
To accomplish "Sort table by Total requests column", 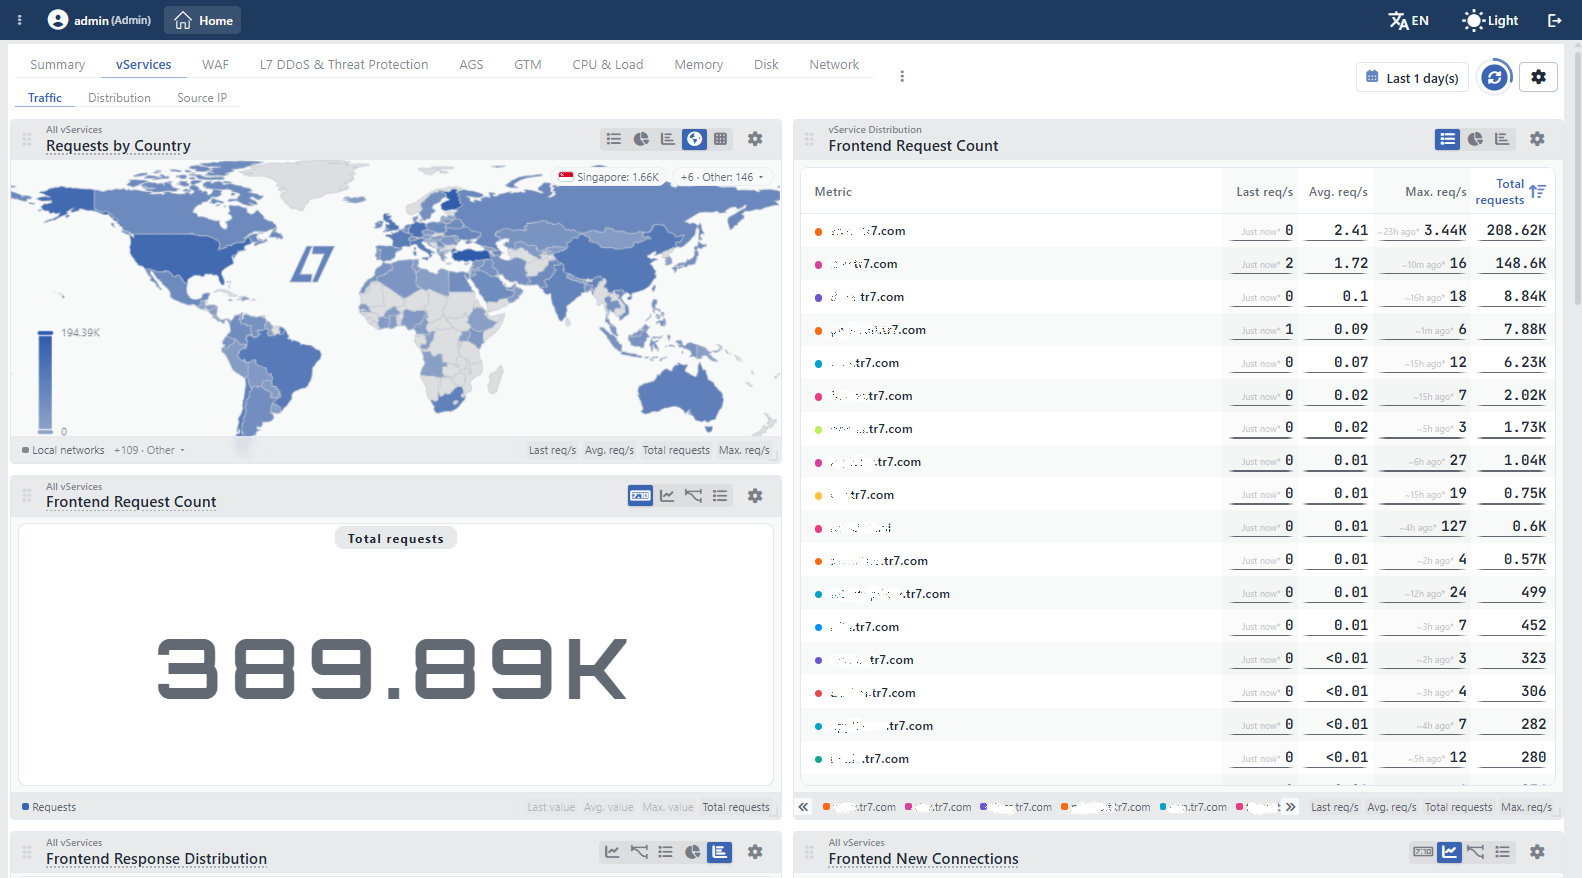I will (1510, 191).
